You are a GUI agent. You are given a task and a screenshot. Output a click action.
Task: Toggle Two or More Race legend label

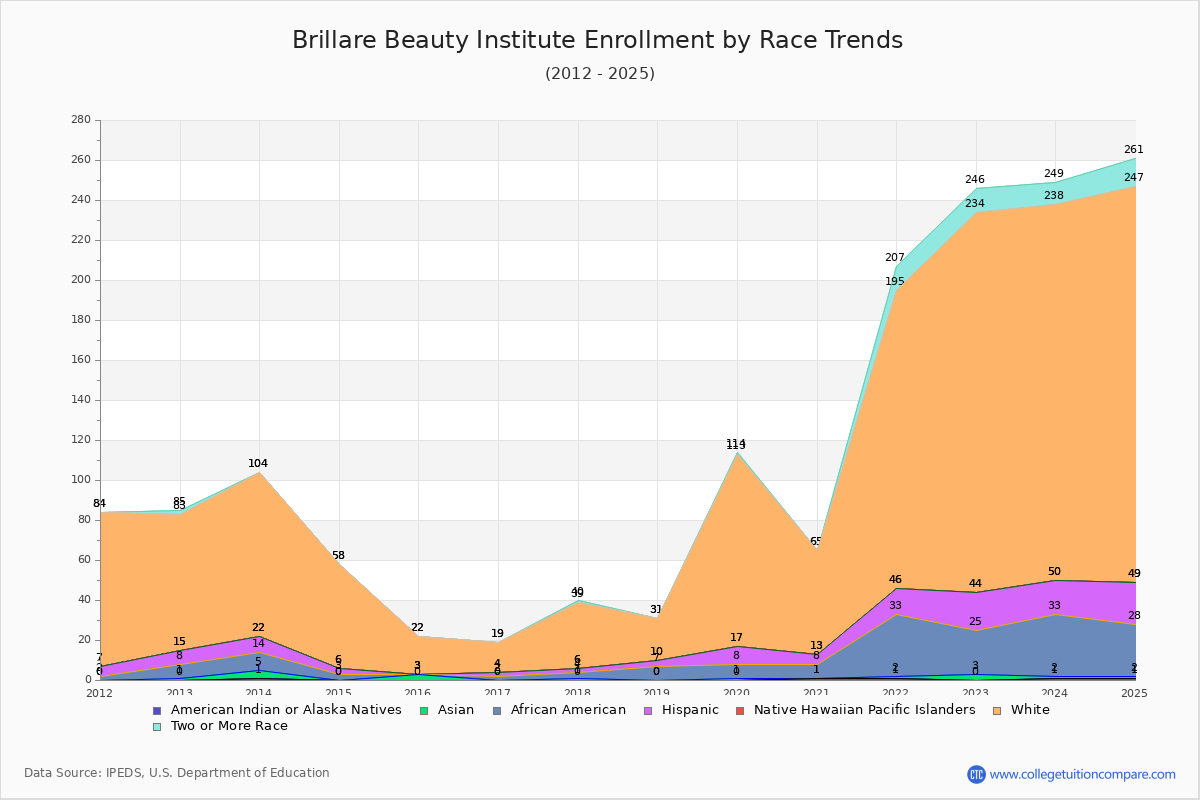click(x=229, y=726)
